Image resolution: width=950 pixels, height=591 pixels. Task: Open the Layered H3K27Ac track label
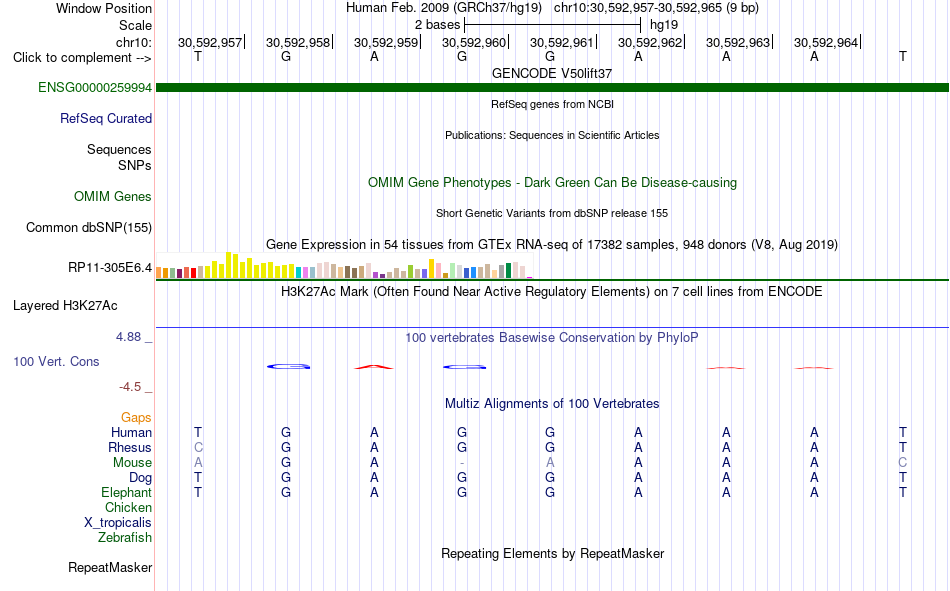point(65,306)
